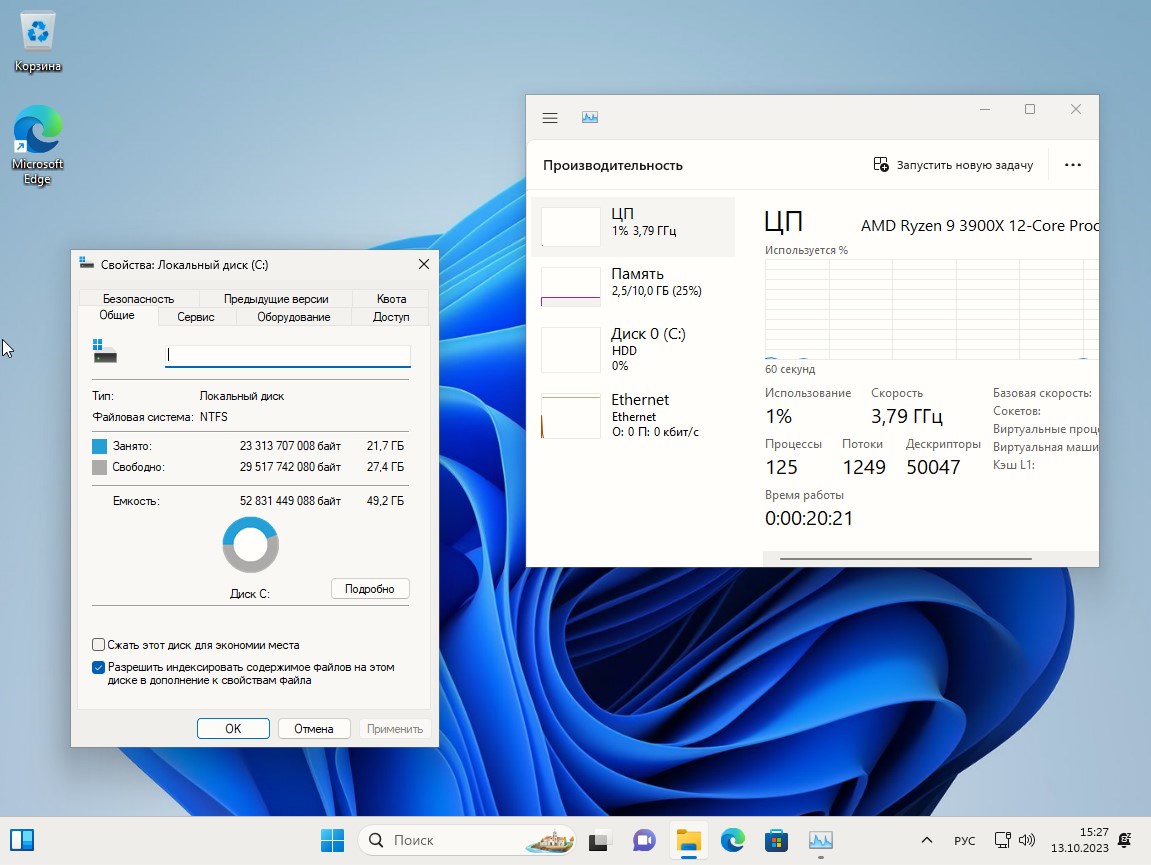Viewport: 1151px width, 865px height.
Task: Open File Explorer from taskbar
Action: [688, 840]
